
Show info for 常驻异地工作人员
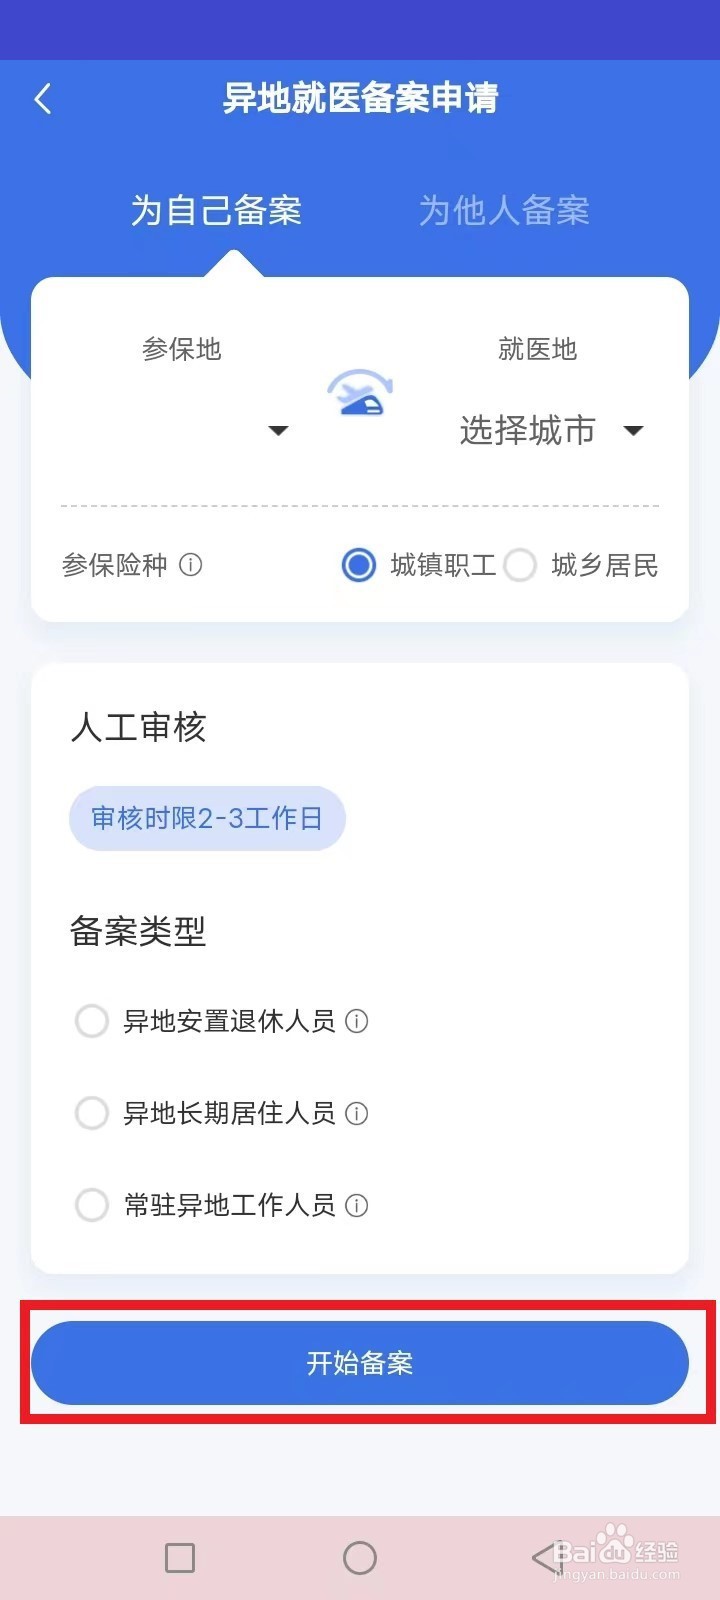[357, 1205]
